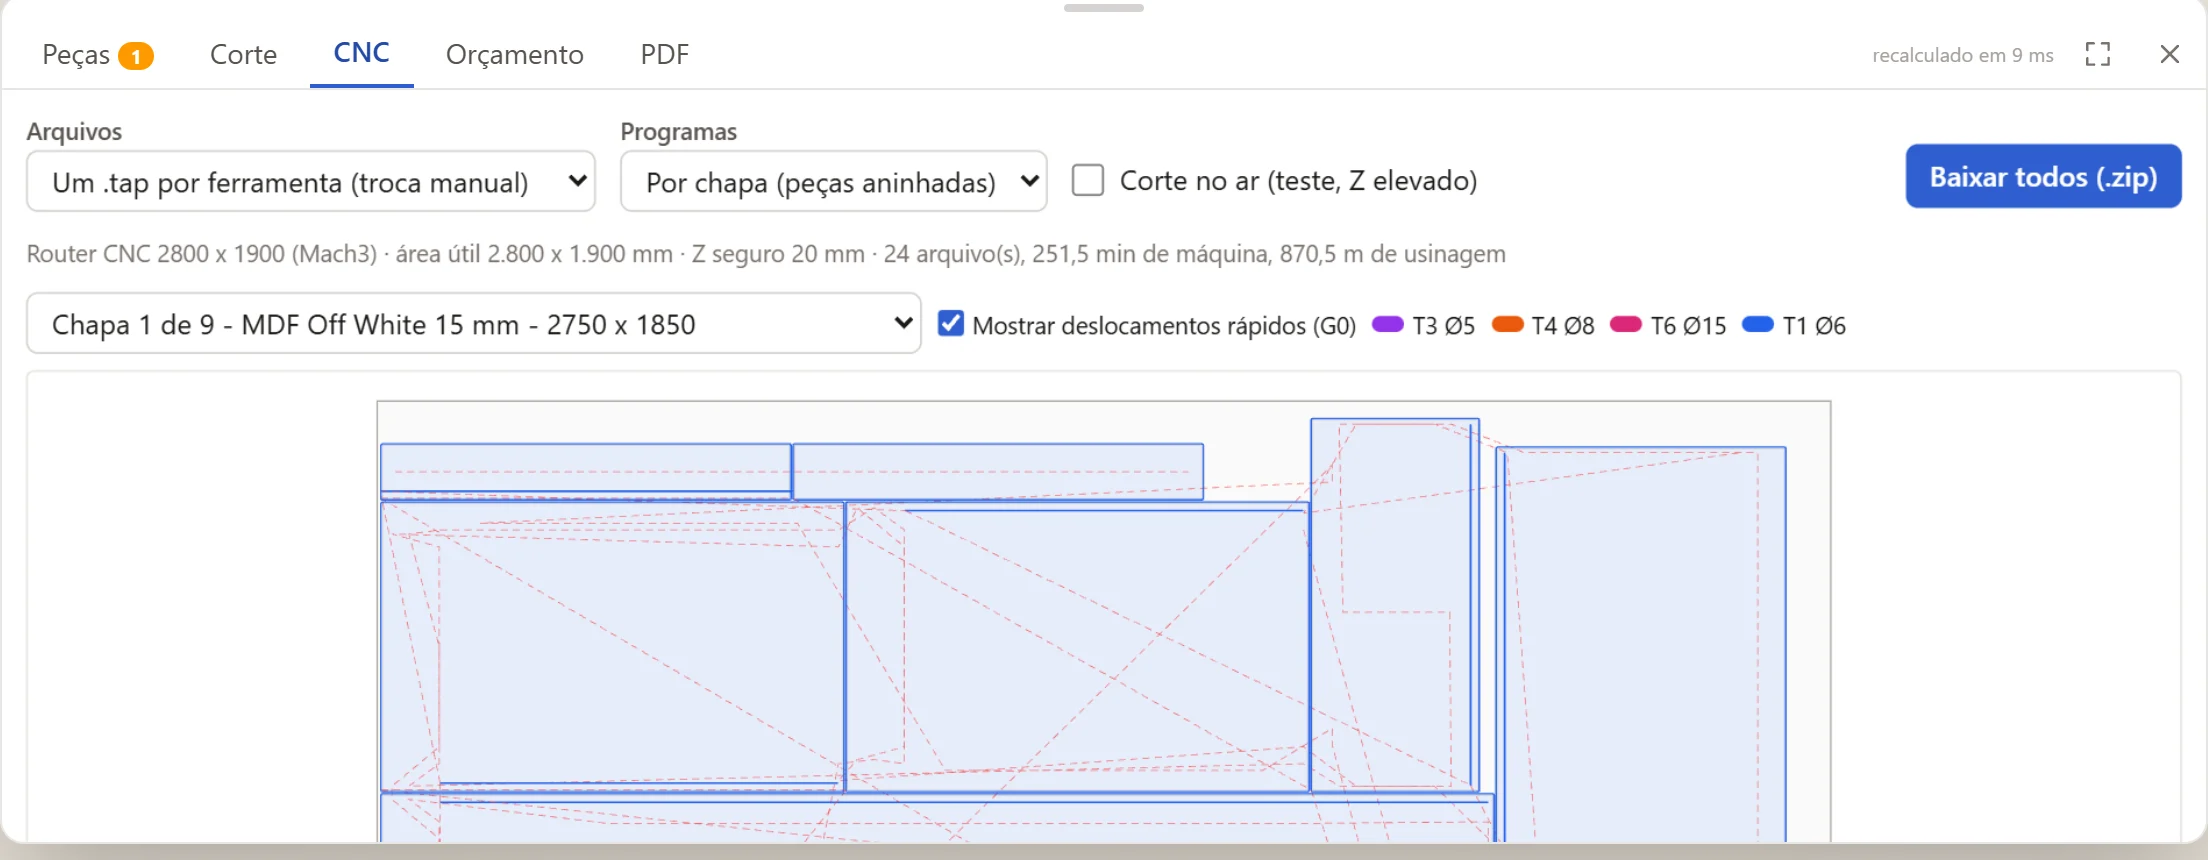Click the pink T6 Ø15 swatch

[x=1626, y=325]
